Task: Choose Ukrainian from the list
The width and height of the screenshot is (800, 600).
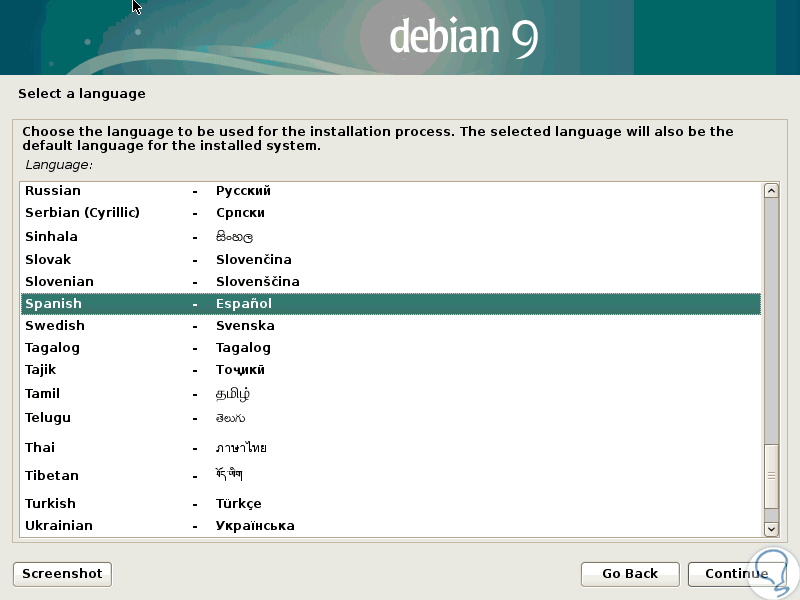Action: [391, 526]
